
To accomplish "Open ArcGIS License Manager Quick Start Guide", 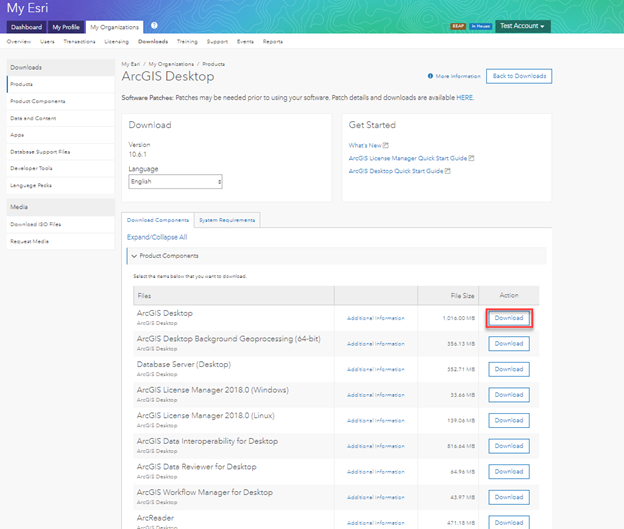I will [x=408, y=158].
